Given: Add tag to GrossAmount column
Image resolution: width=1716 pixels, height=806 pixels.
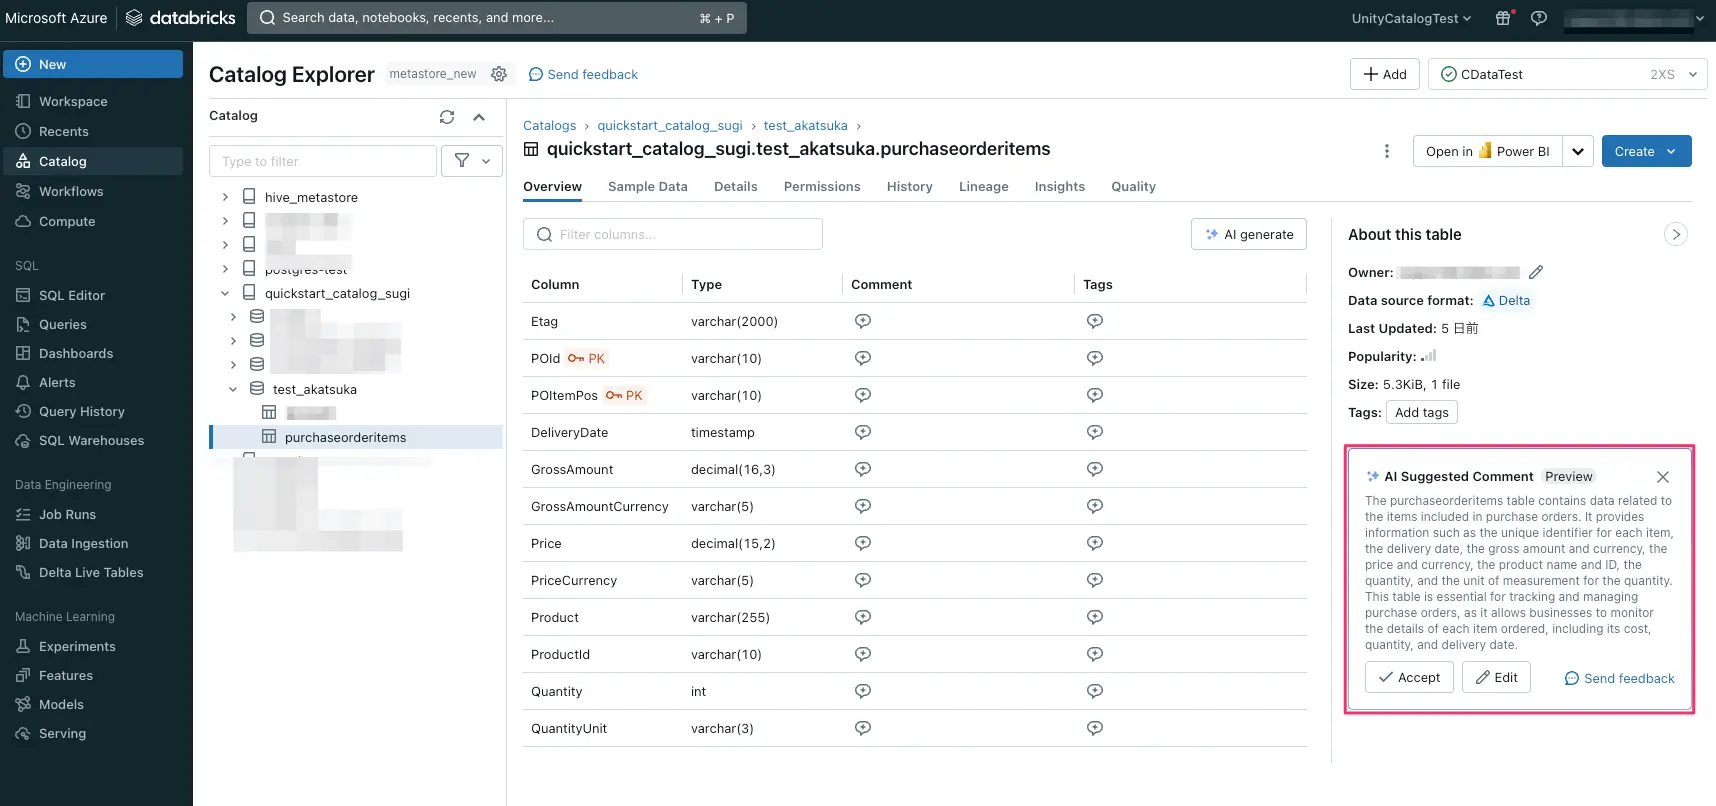Looking at the screenshot, I should point(1095,469).
